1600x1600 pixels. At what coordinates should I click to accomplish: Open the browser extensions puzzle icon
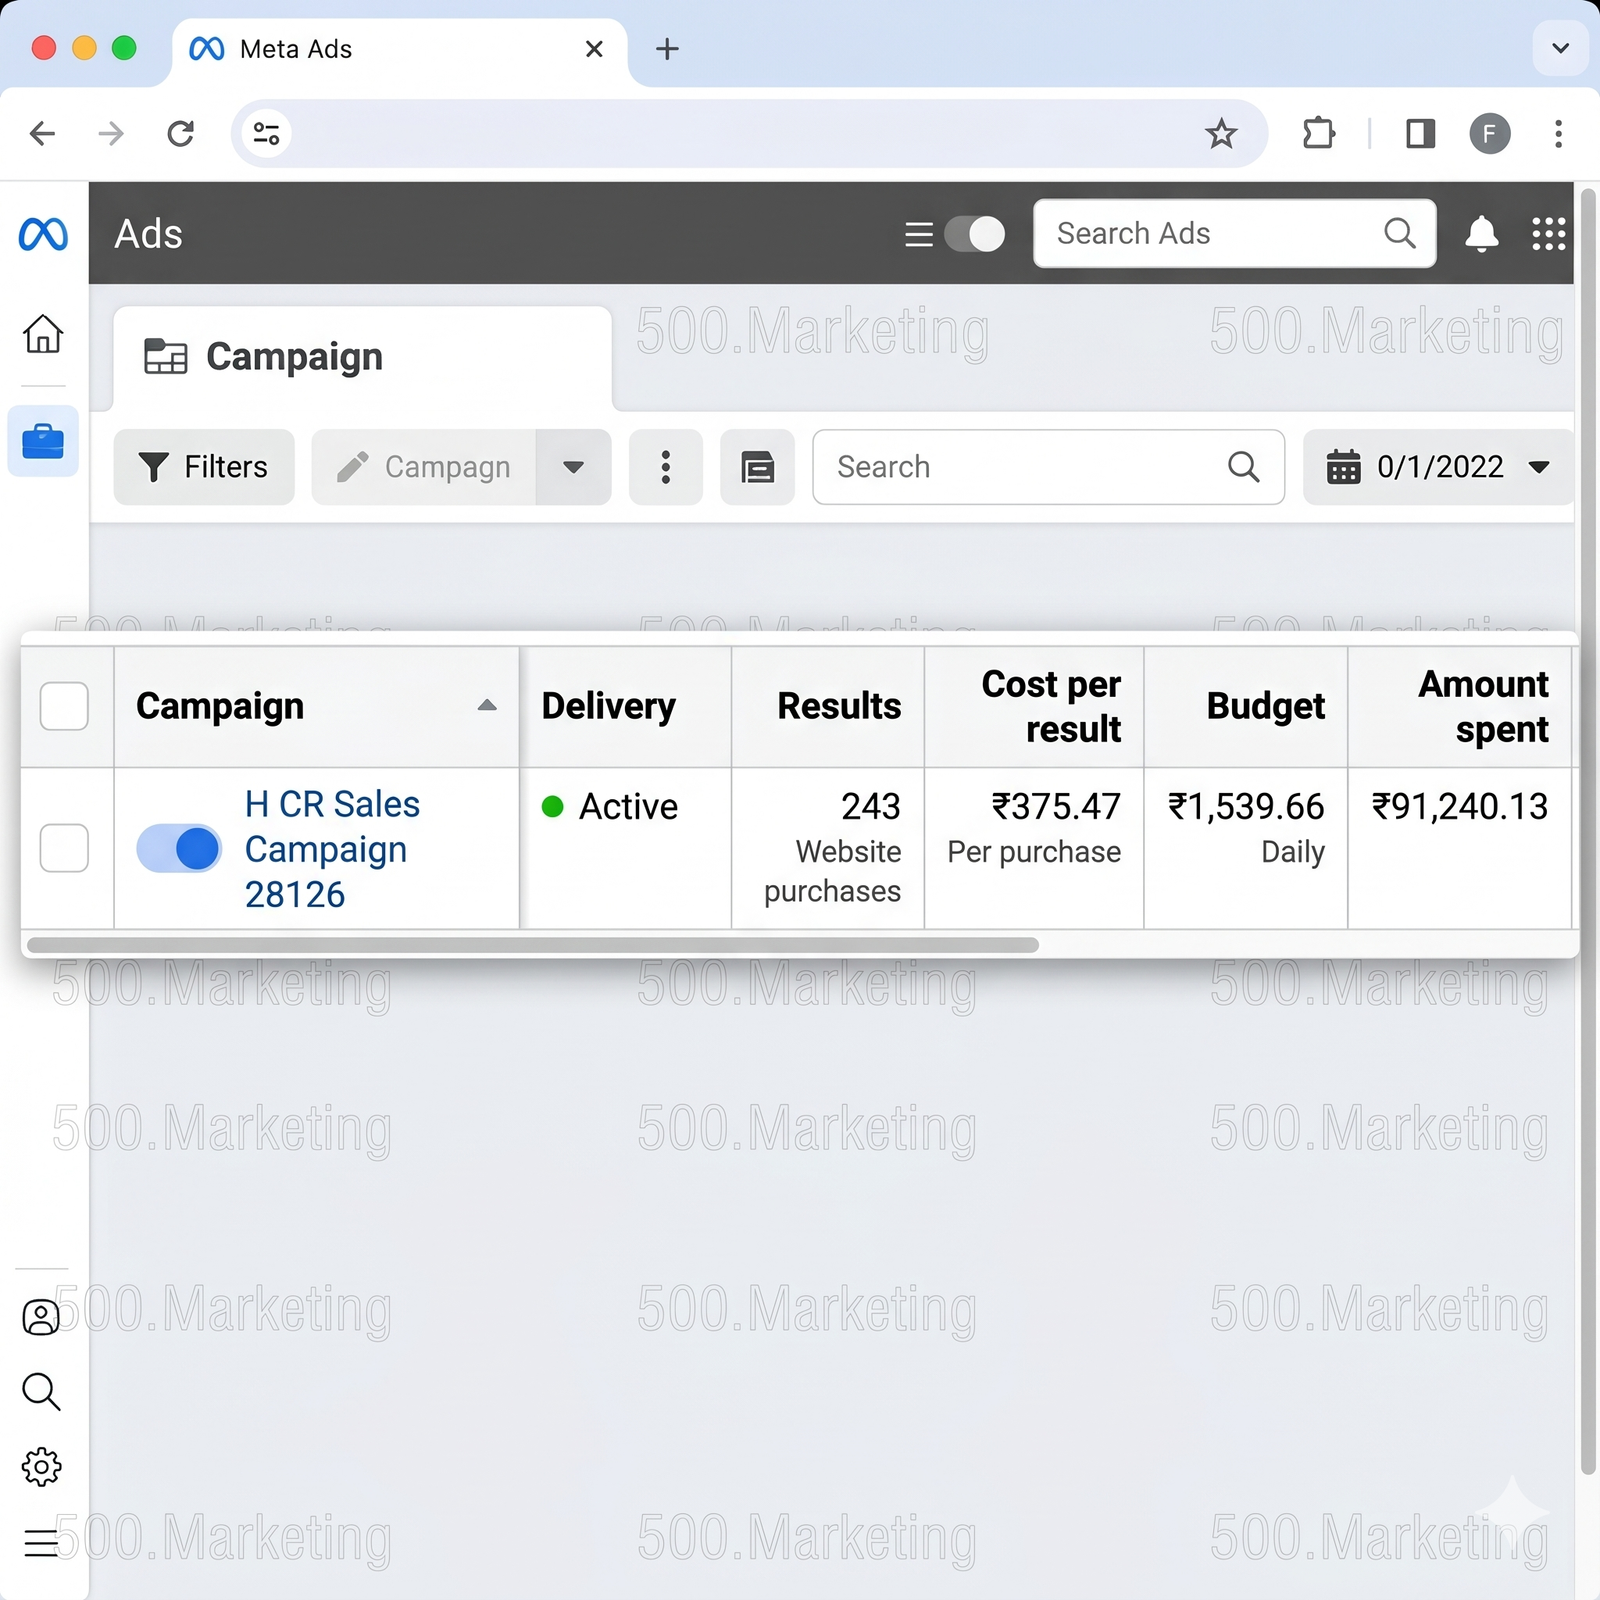point(1319,133)
